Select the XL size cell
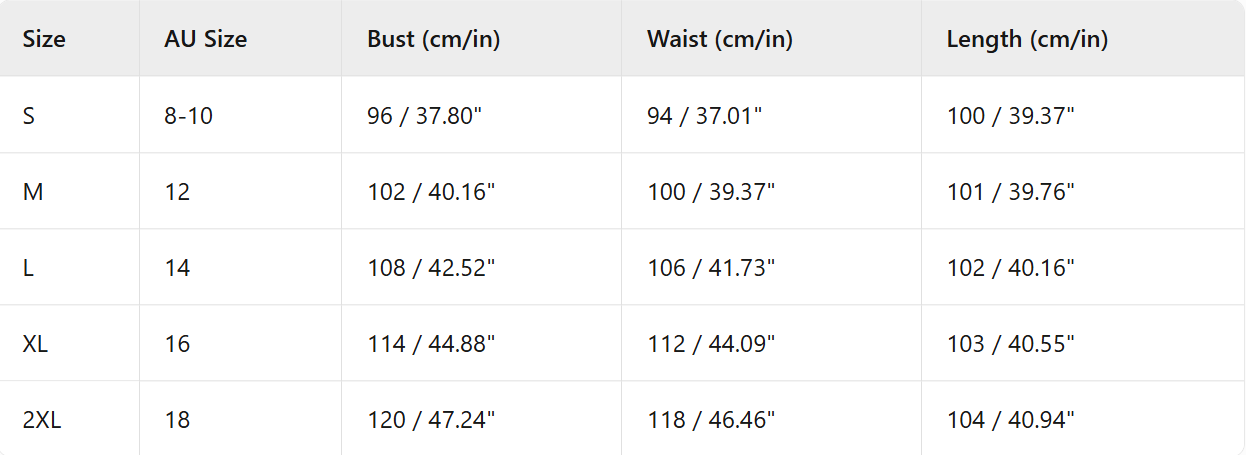This screenshot has height=455, width=1246. coord(35,344)
